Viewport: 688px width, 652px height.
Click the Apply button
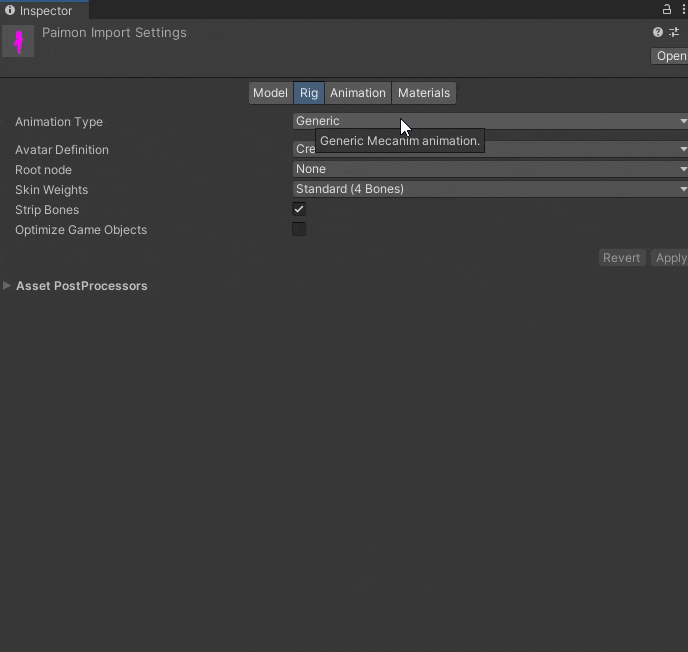pos(670,258)
